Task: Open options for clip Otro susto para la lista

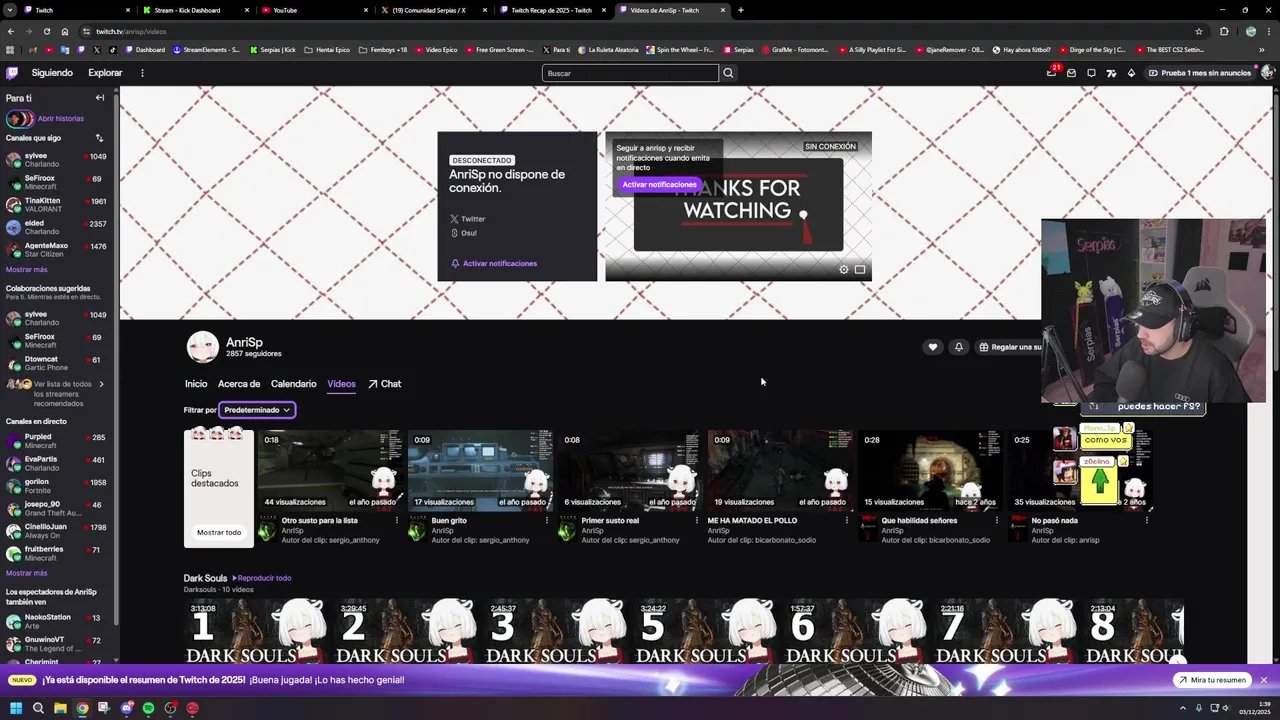Action: [x=396, y=520]
